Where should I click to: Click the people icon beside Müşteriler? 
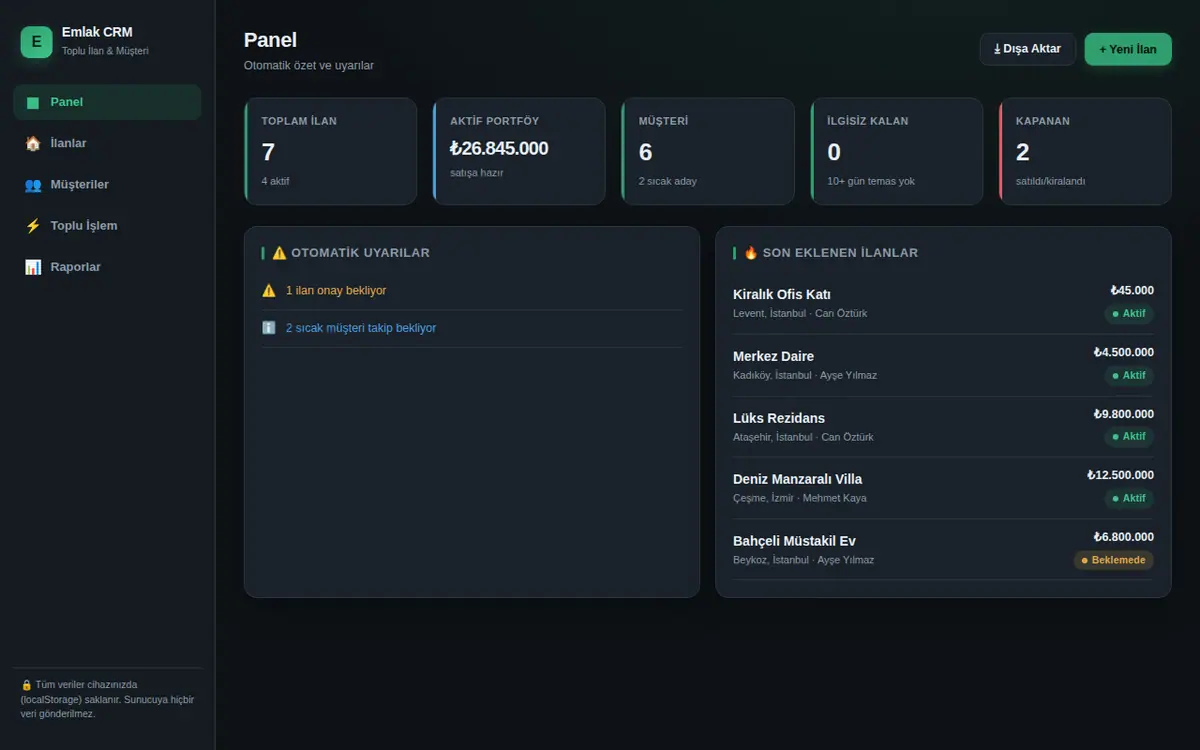[33, 184]
